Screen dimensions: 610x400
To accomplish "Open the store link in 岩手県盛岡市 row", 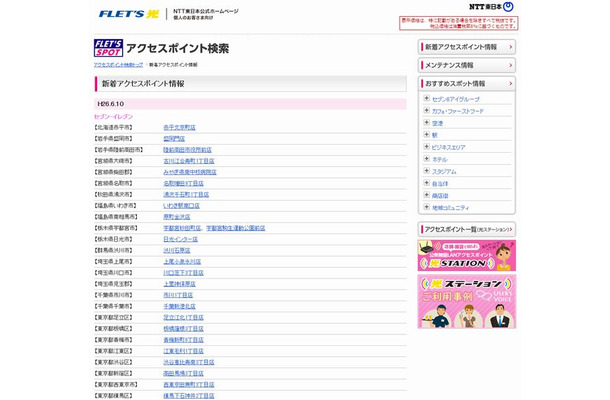I will pyautogui.click(x=174, y=139).
